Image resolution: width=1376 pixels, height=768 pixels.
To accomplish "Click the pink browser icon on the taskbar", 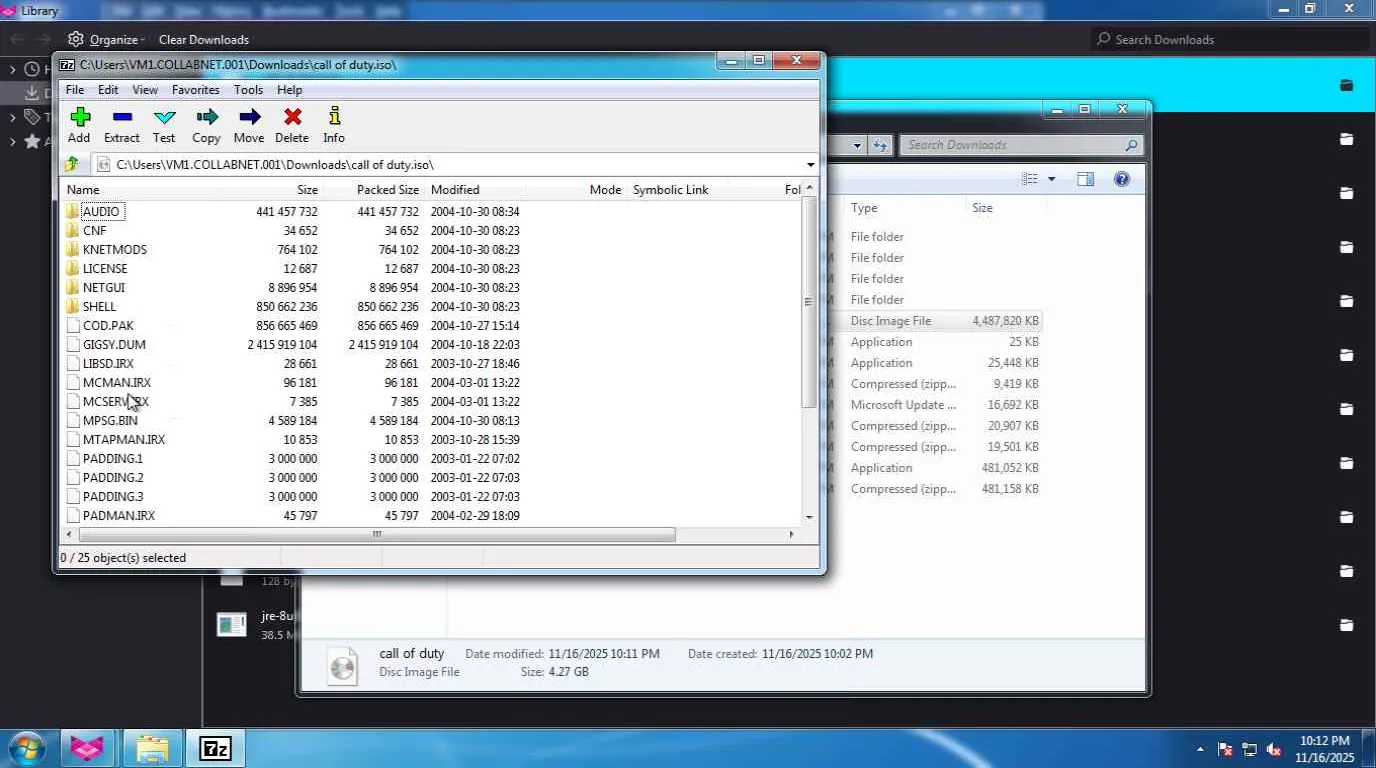I will point(87,748).
